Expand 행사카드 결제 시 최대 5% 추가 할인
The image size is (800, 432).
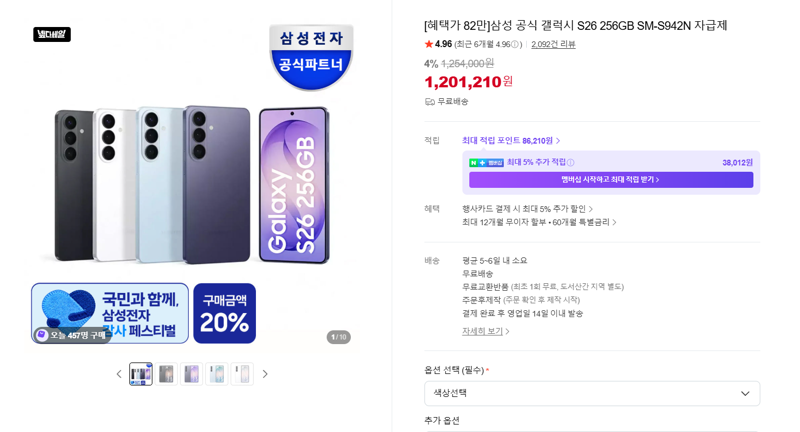pyautogui.click(x=528, y=209)
